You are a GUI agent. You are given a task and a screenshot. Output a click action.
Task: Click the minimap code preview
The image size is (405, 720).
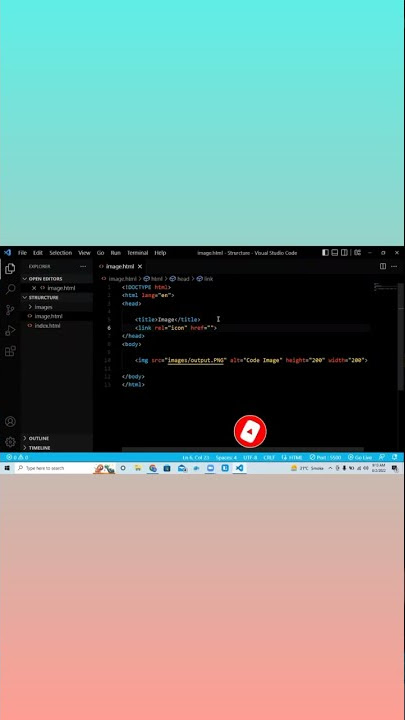[385, 287]
